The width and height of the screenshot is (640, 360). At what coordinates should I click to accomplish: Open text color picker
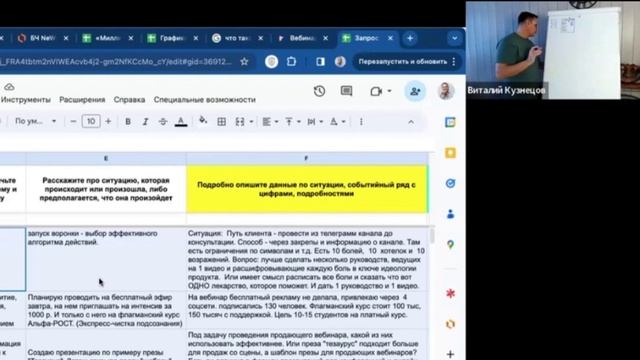click(181, 122)
